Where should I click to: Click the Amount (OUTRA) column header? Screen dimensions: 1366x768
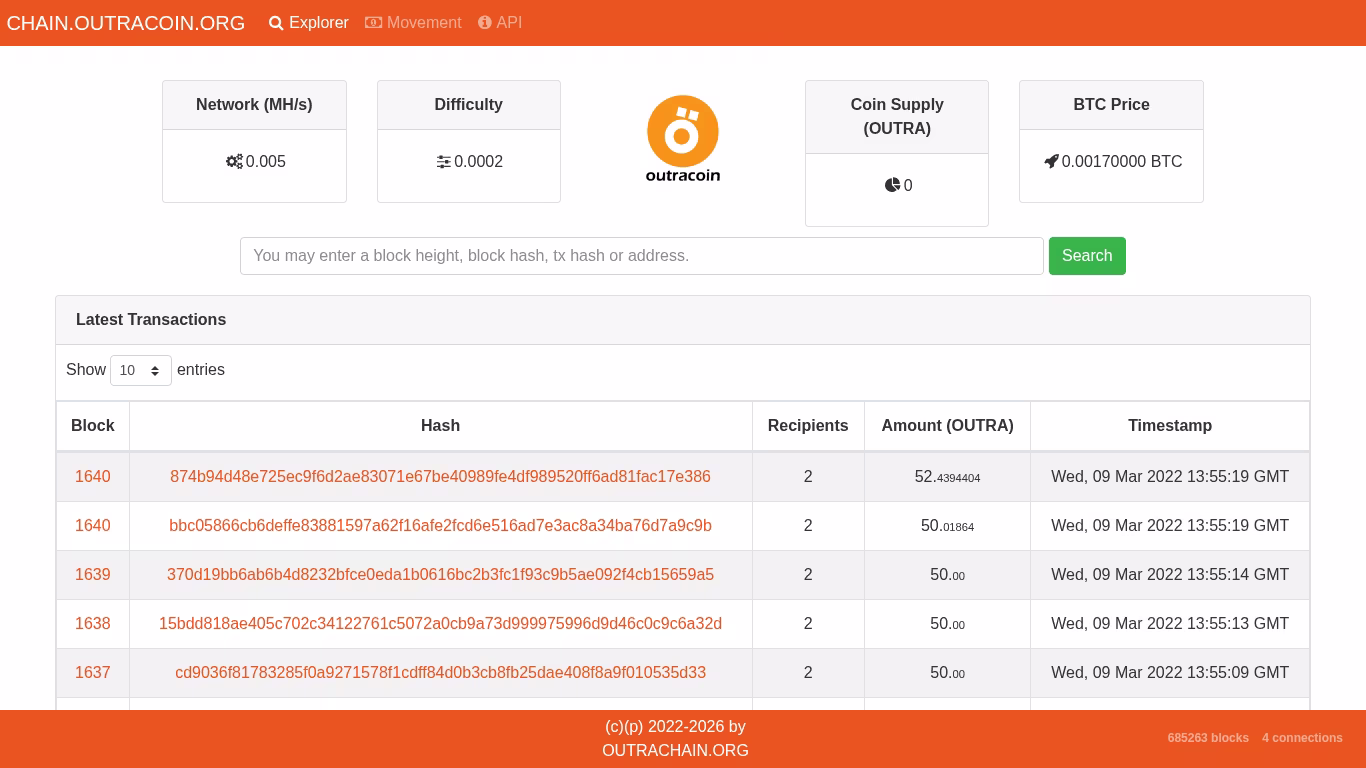point(947,426)
